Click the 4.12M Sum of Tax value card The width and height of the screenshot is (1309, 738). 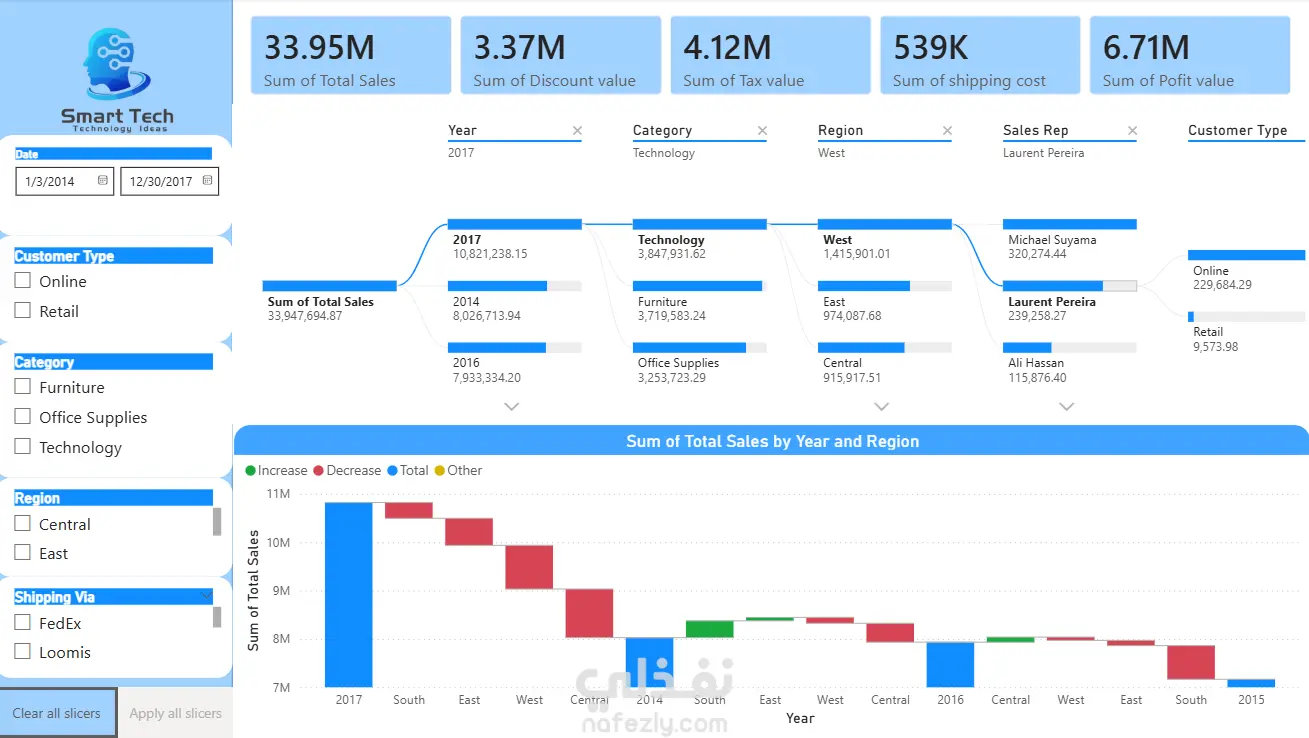point(771,55)
